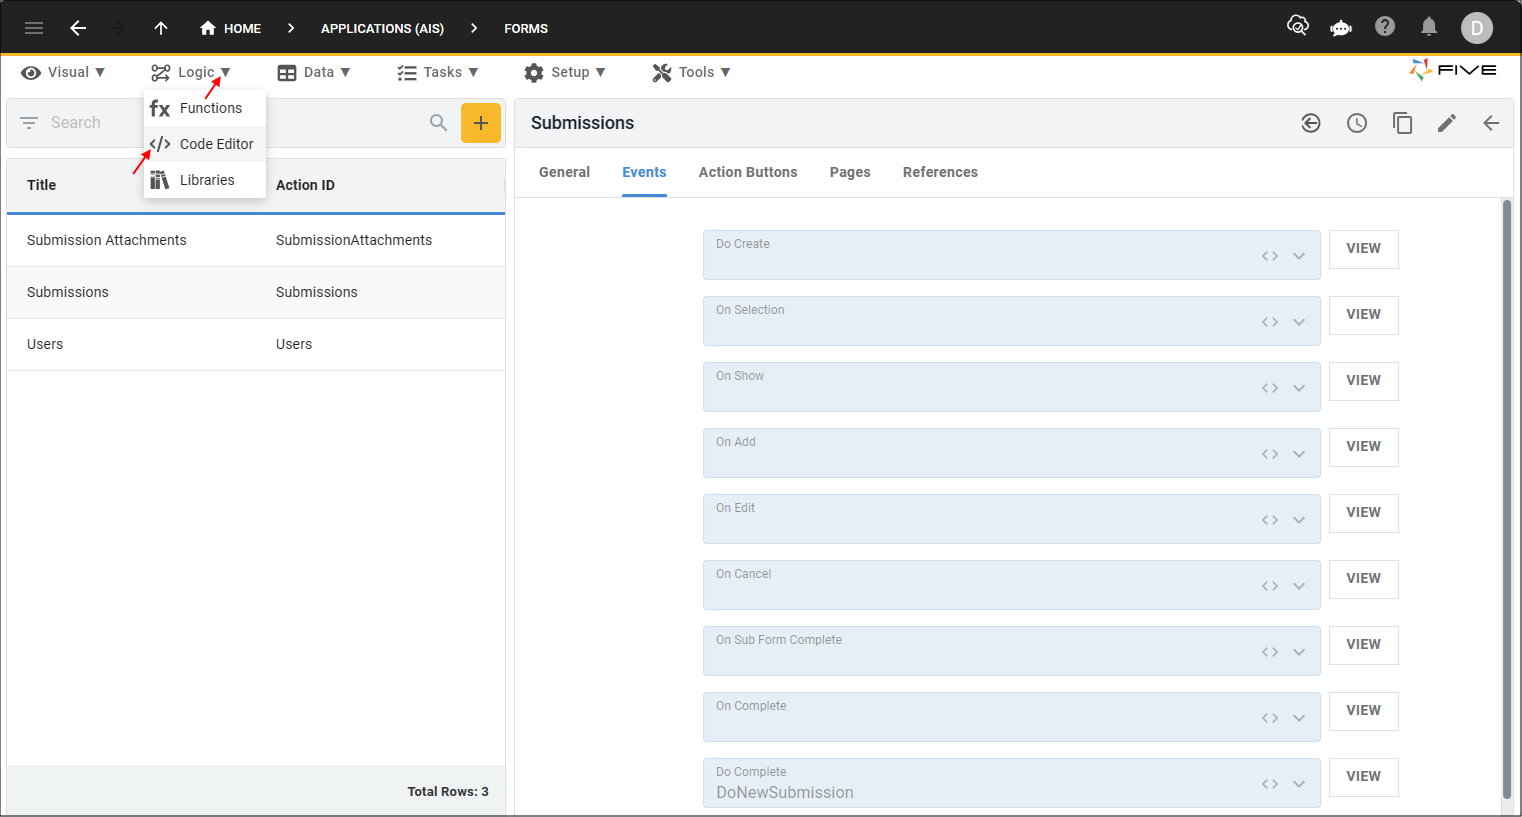This screenshot has height=817, width=1522.
Task: Open the Data dropdown menu
Action: point(314,71)
